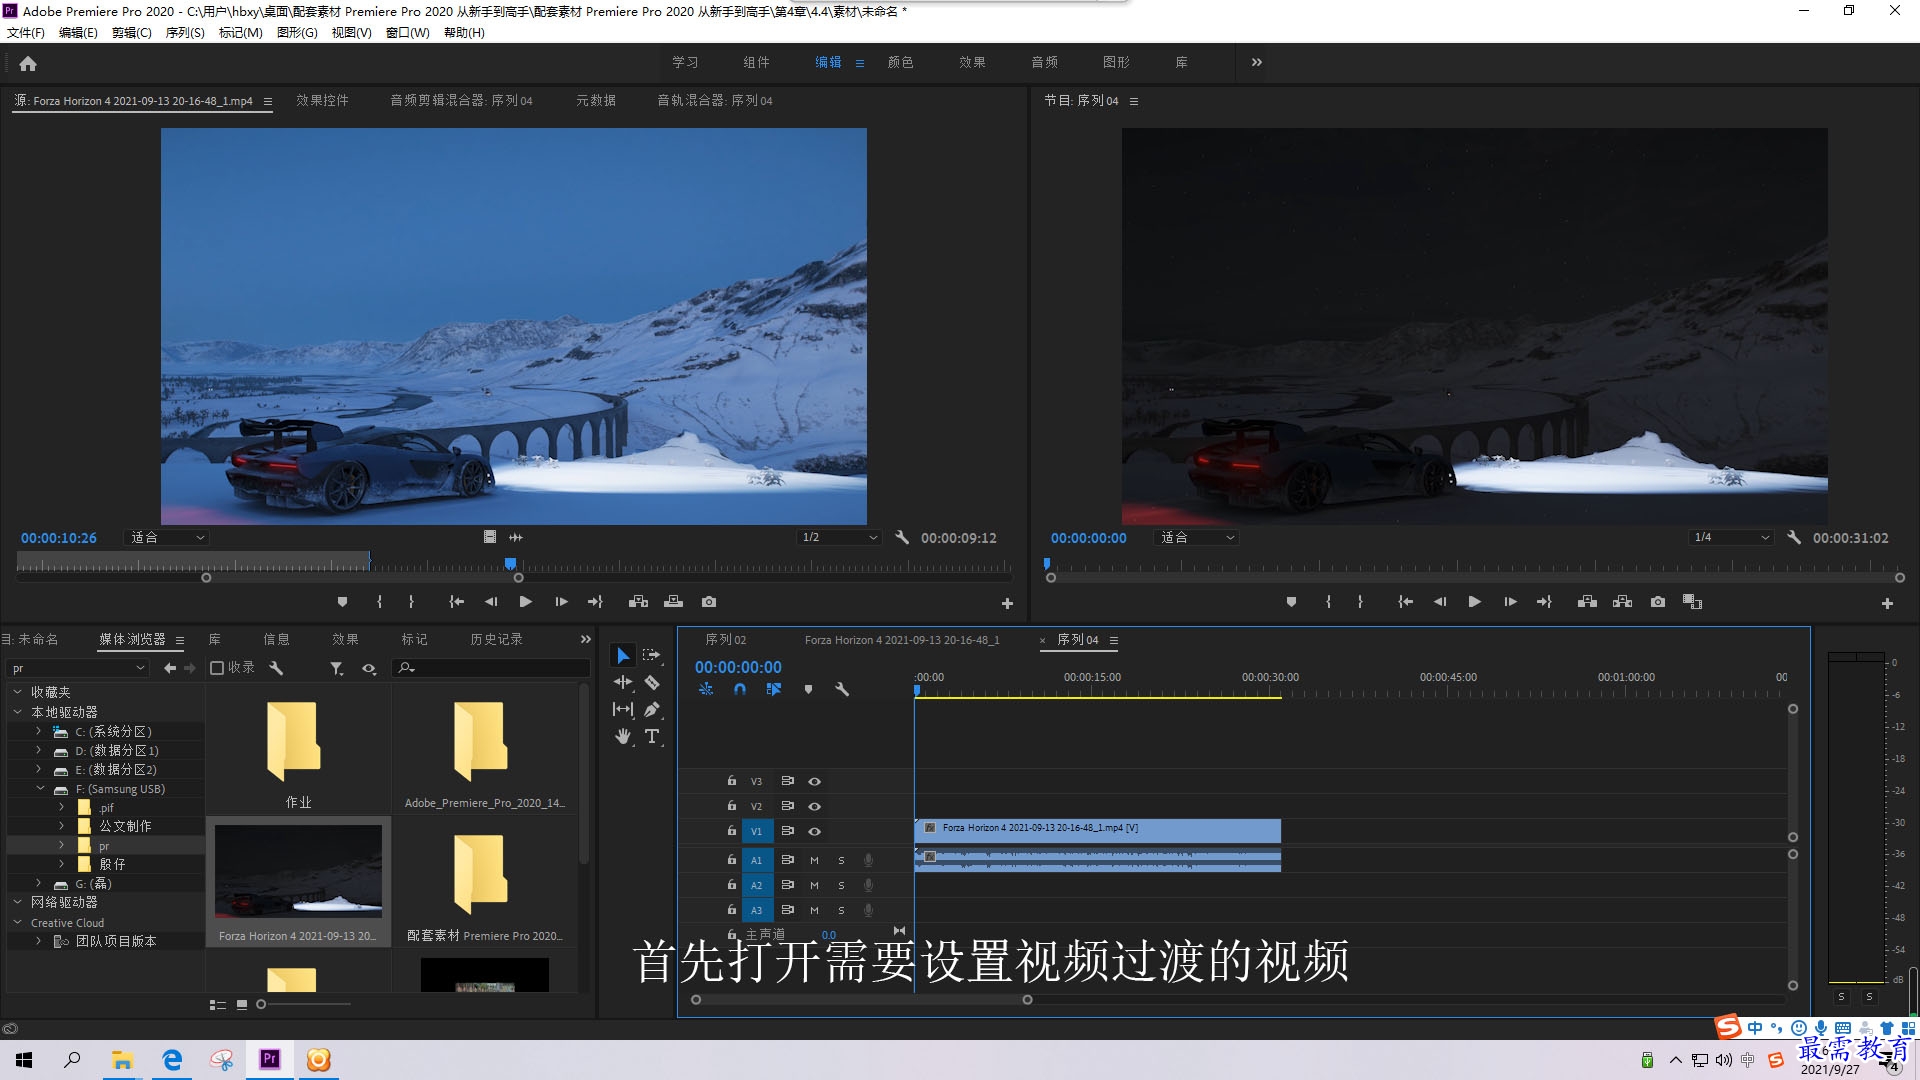Select the Razor tool
The width and height of the screenshot is (1920, 1080).
pos(652,682)
